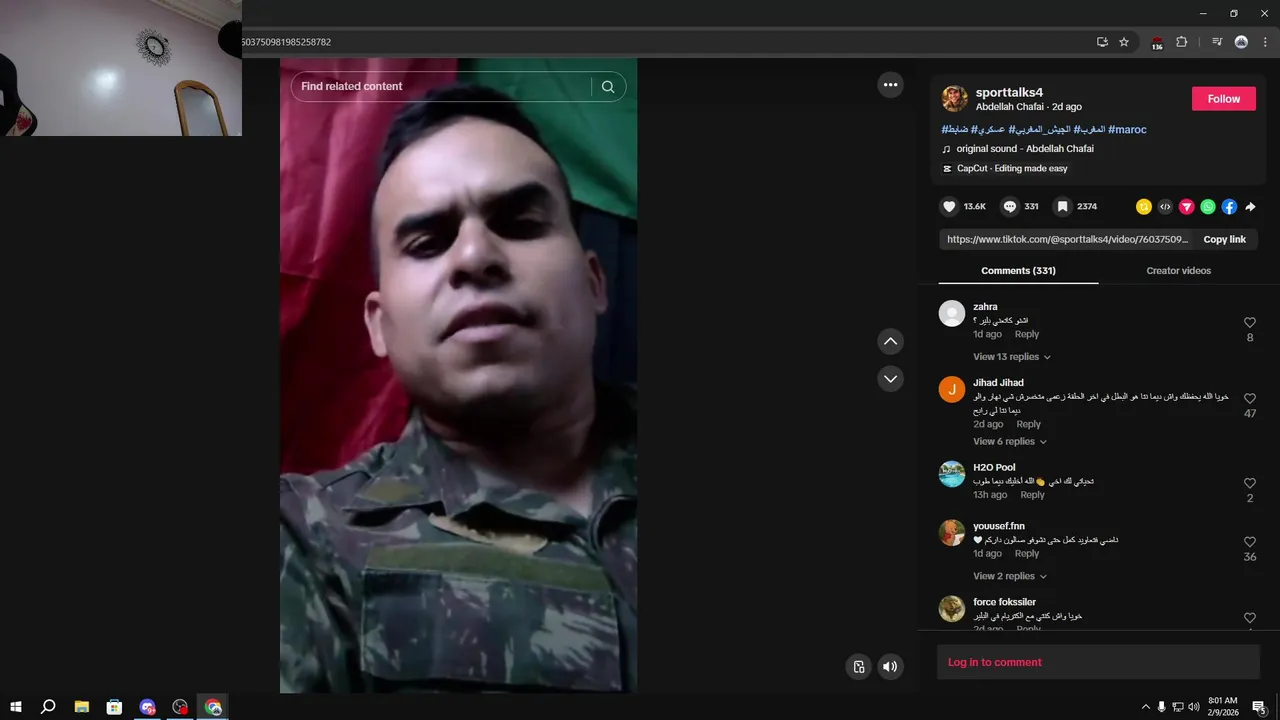Image resolution: width=1280 pixels, height=720 pixels.
Task: Go to the next video with the down arrow
Action: point(890,379)
